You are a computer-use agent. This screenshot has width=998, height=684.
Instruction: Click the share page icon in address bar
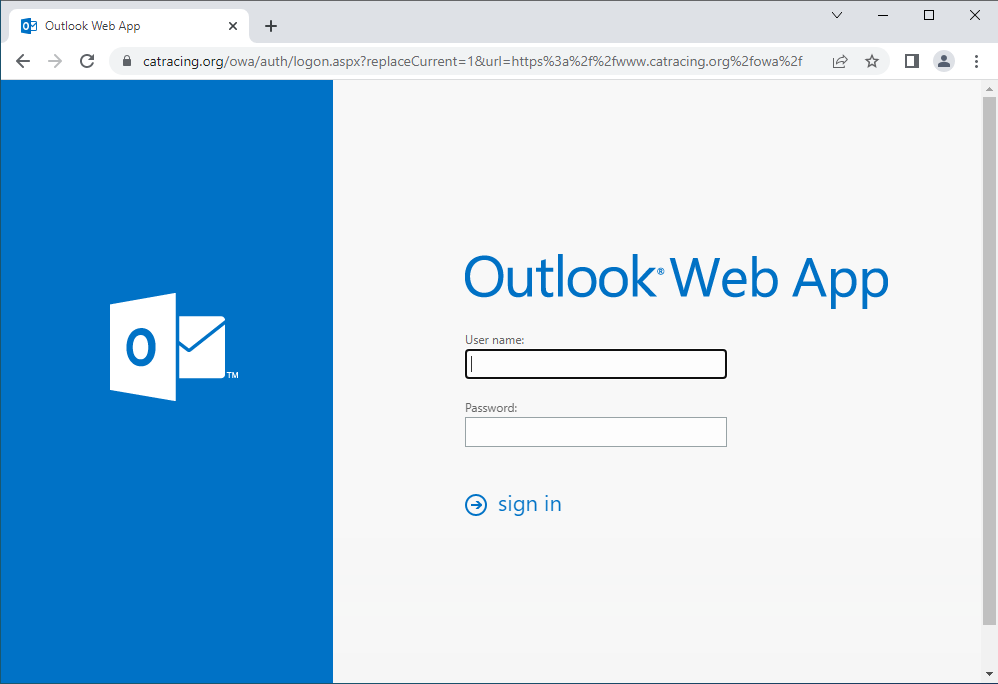click(x=840, y=61)
